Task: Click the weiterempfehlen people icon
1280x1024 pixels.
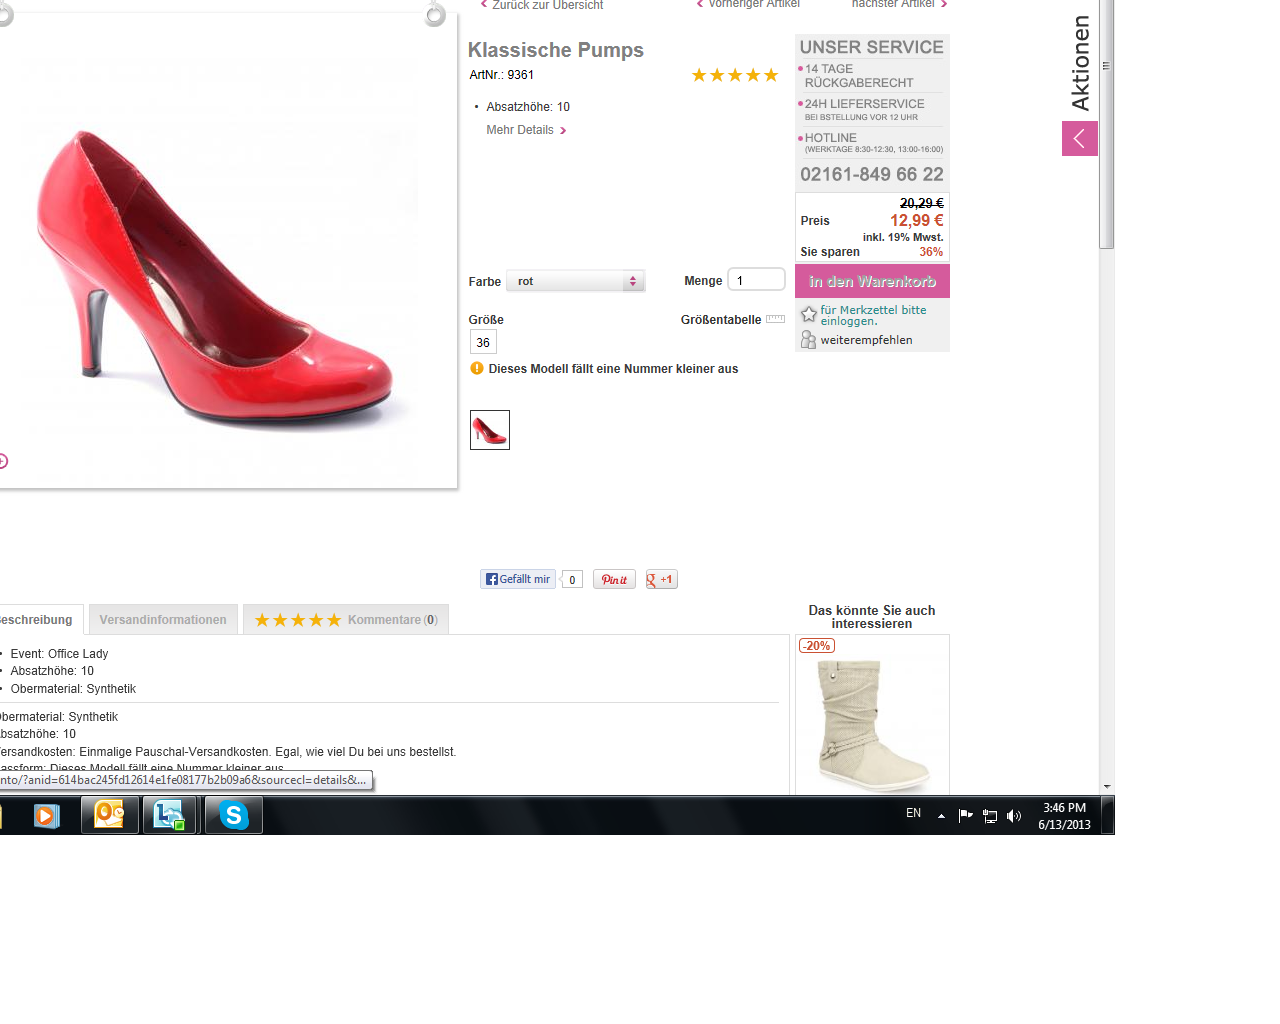Action: [808, 340]
